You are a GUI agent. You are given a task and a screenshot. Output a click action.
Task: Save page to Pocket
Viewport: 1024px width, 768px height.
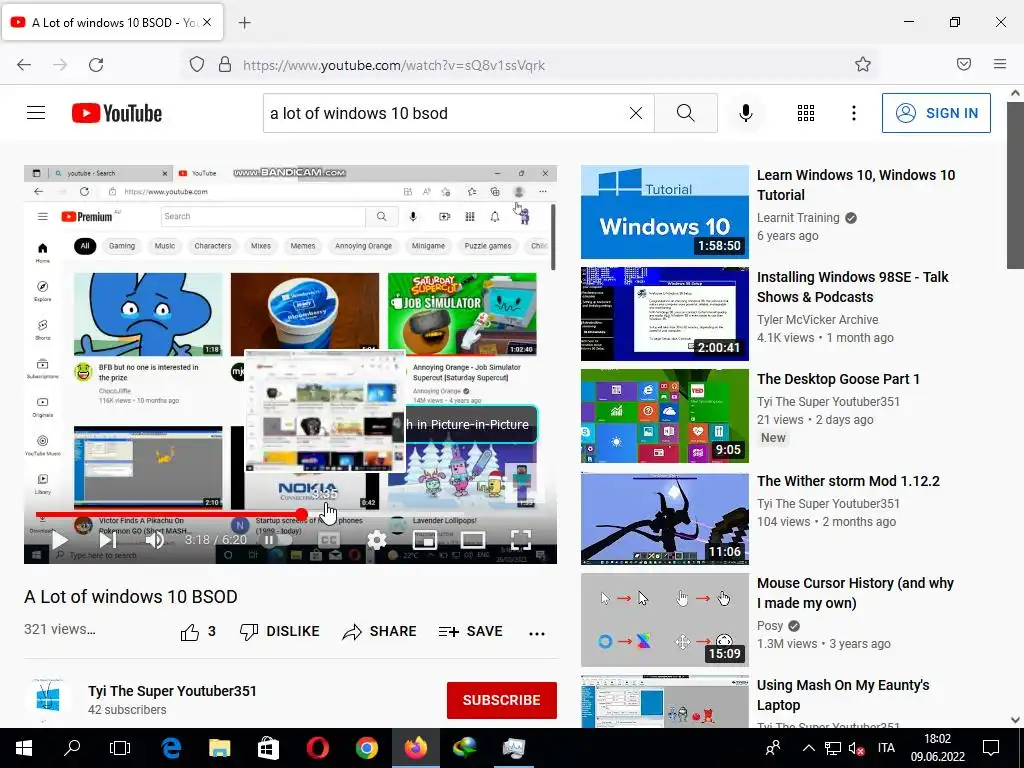[963, 64]
